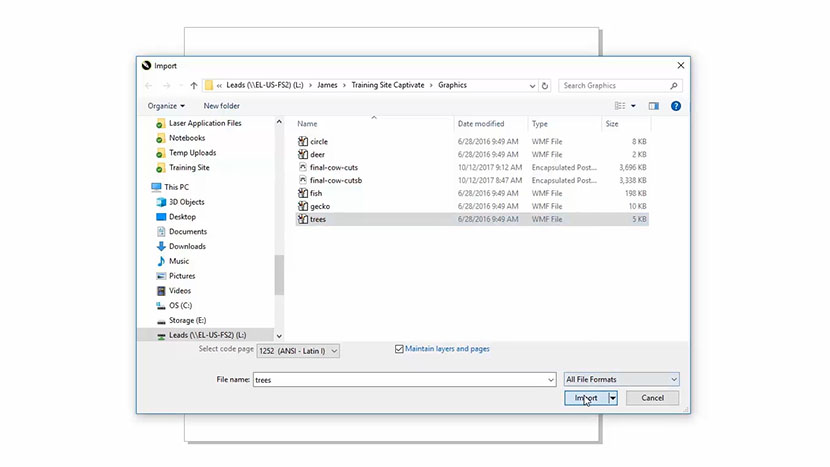830x467 pixels.
Task: Click the Up one level arrow
Action: click(x=193, y=86)
